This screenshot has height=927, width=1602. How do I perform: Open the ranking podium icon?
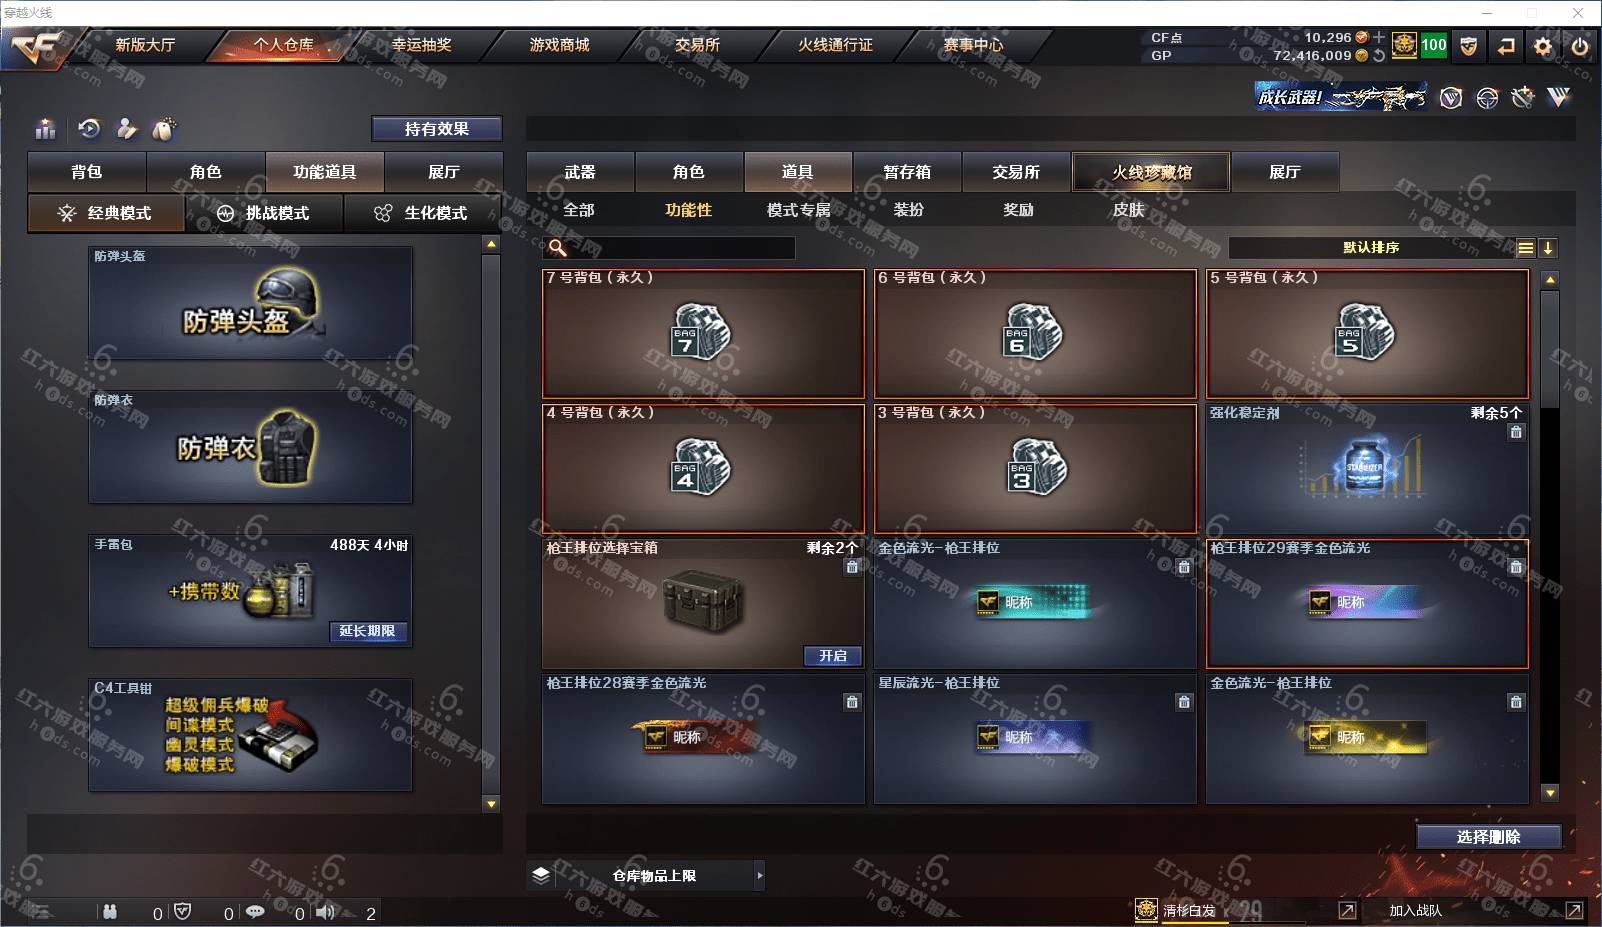[46, 128]
